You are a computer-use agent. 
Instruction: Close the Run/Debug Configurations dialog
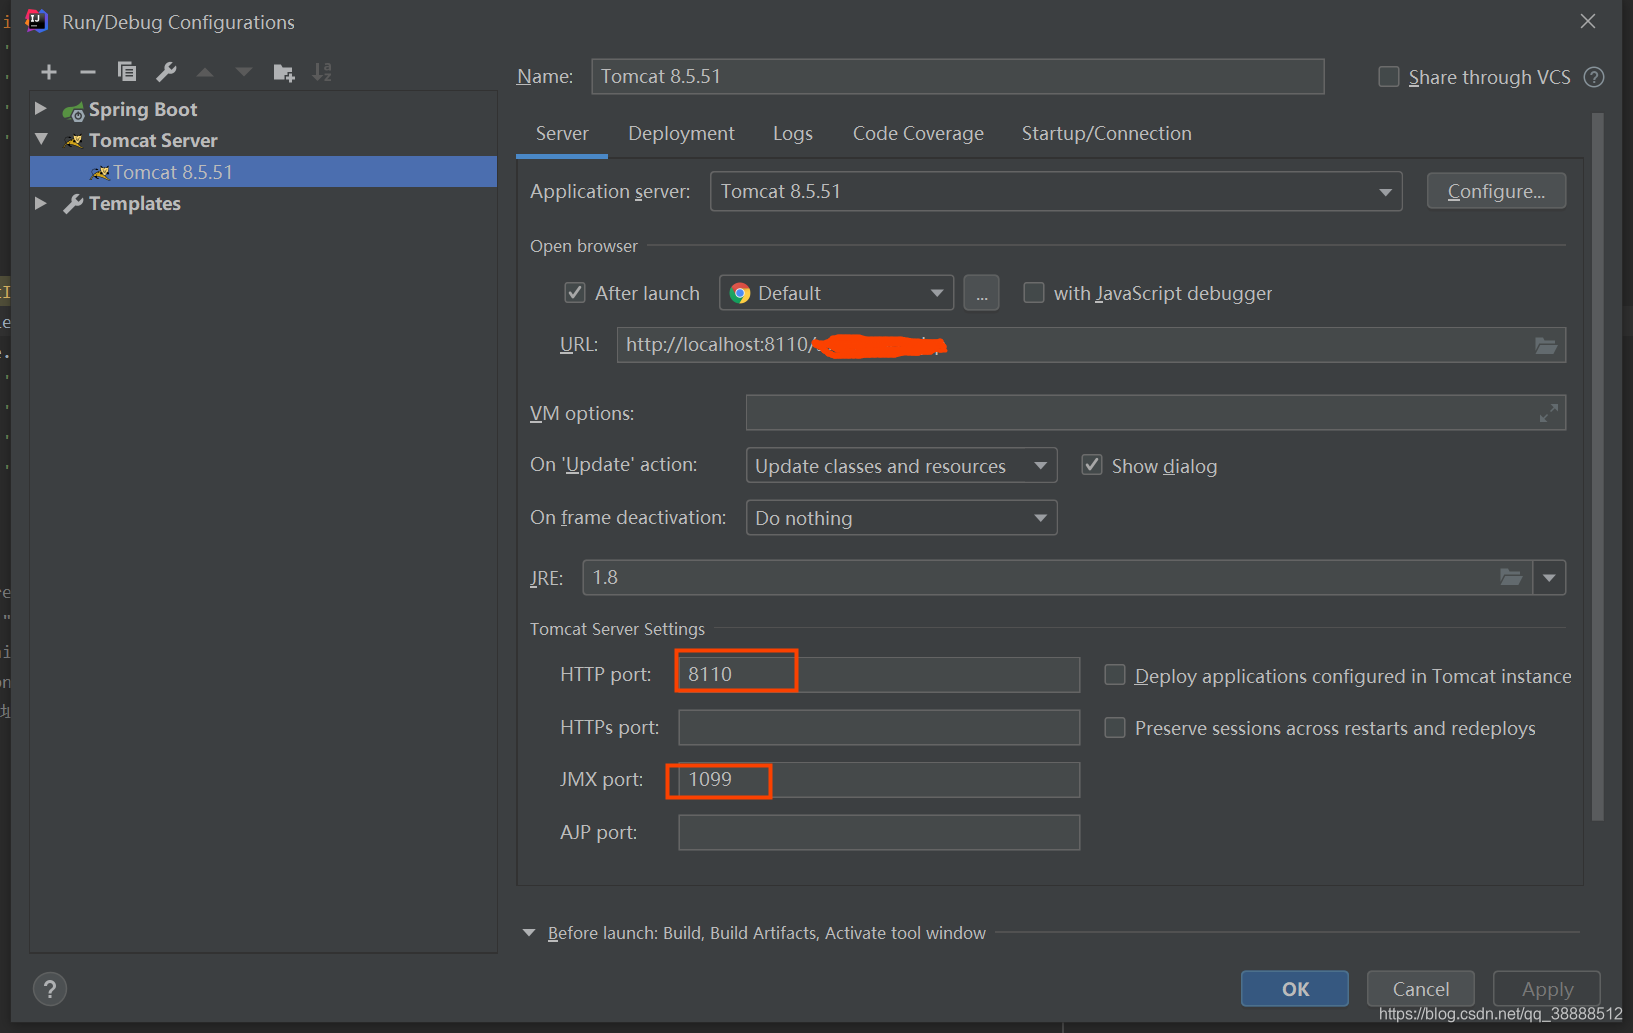pos(1588,21)
